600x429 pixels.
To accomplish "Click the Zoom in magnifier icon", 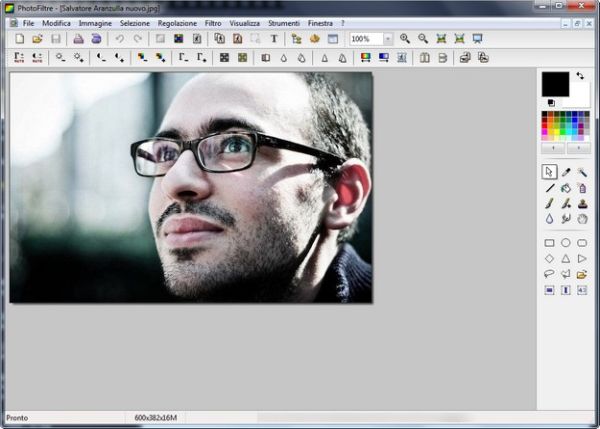I will coord(405,39).
